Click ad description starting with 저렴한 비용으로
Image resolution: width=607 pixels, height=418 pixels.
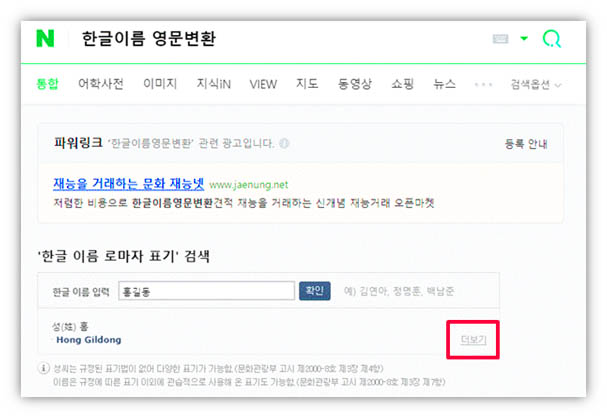pos(244,203)
